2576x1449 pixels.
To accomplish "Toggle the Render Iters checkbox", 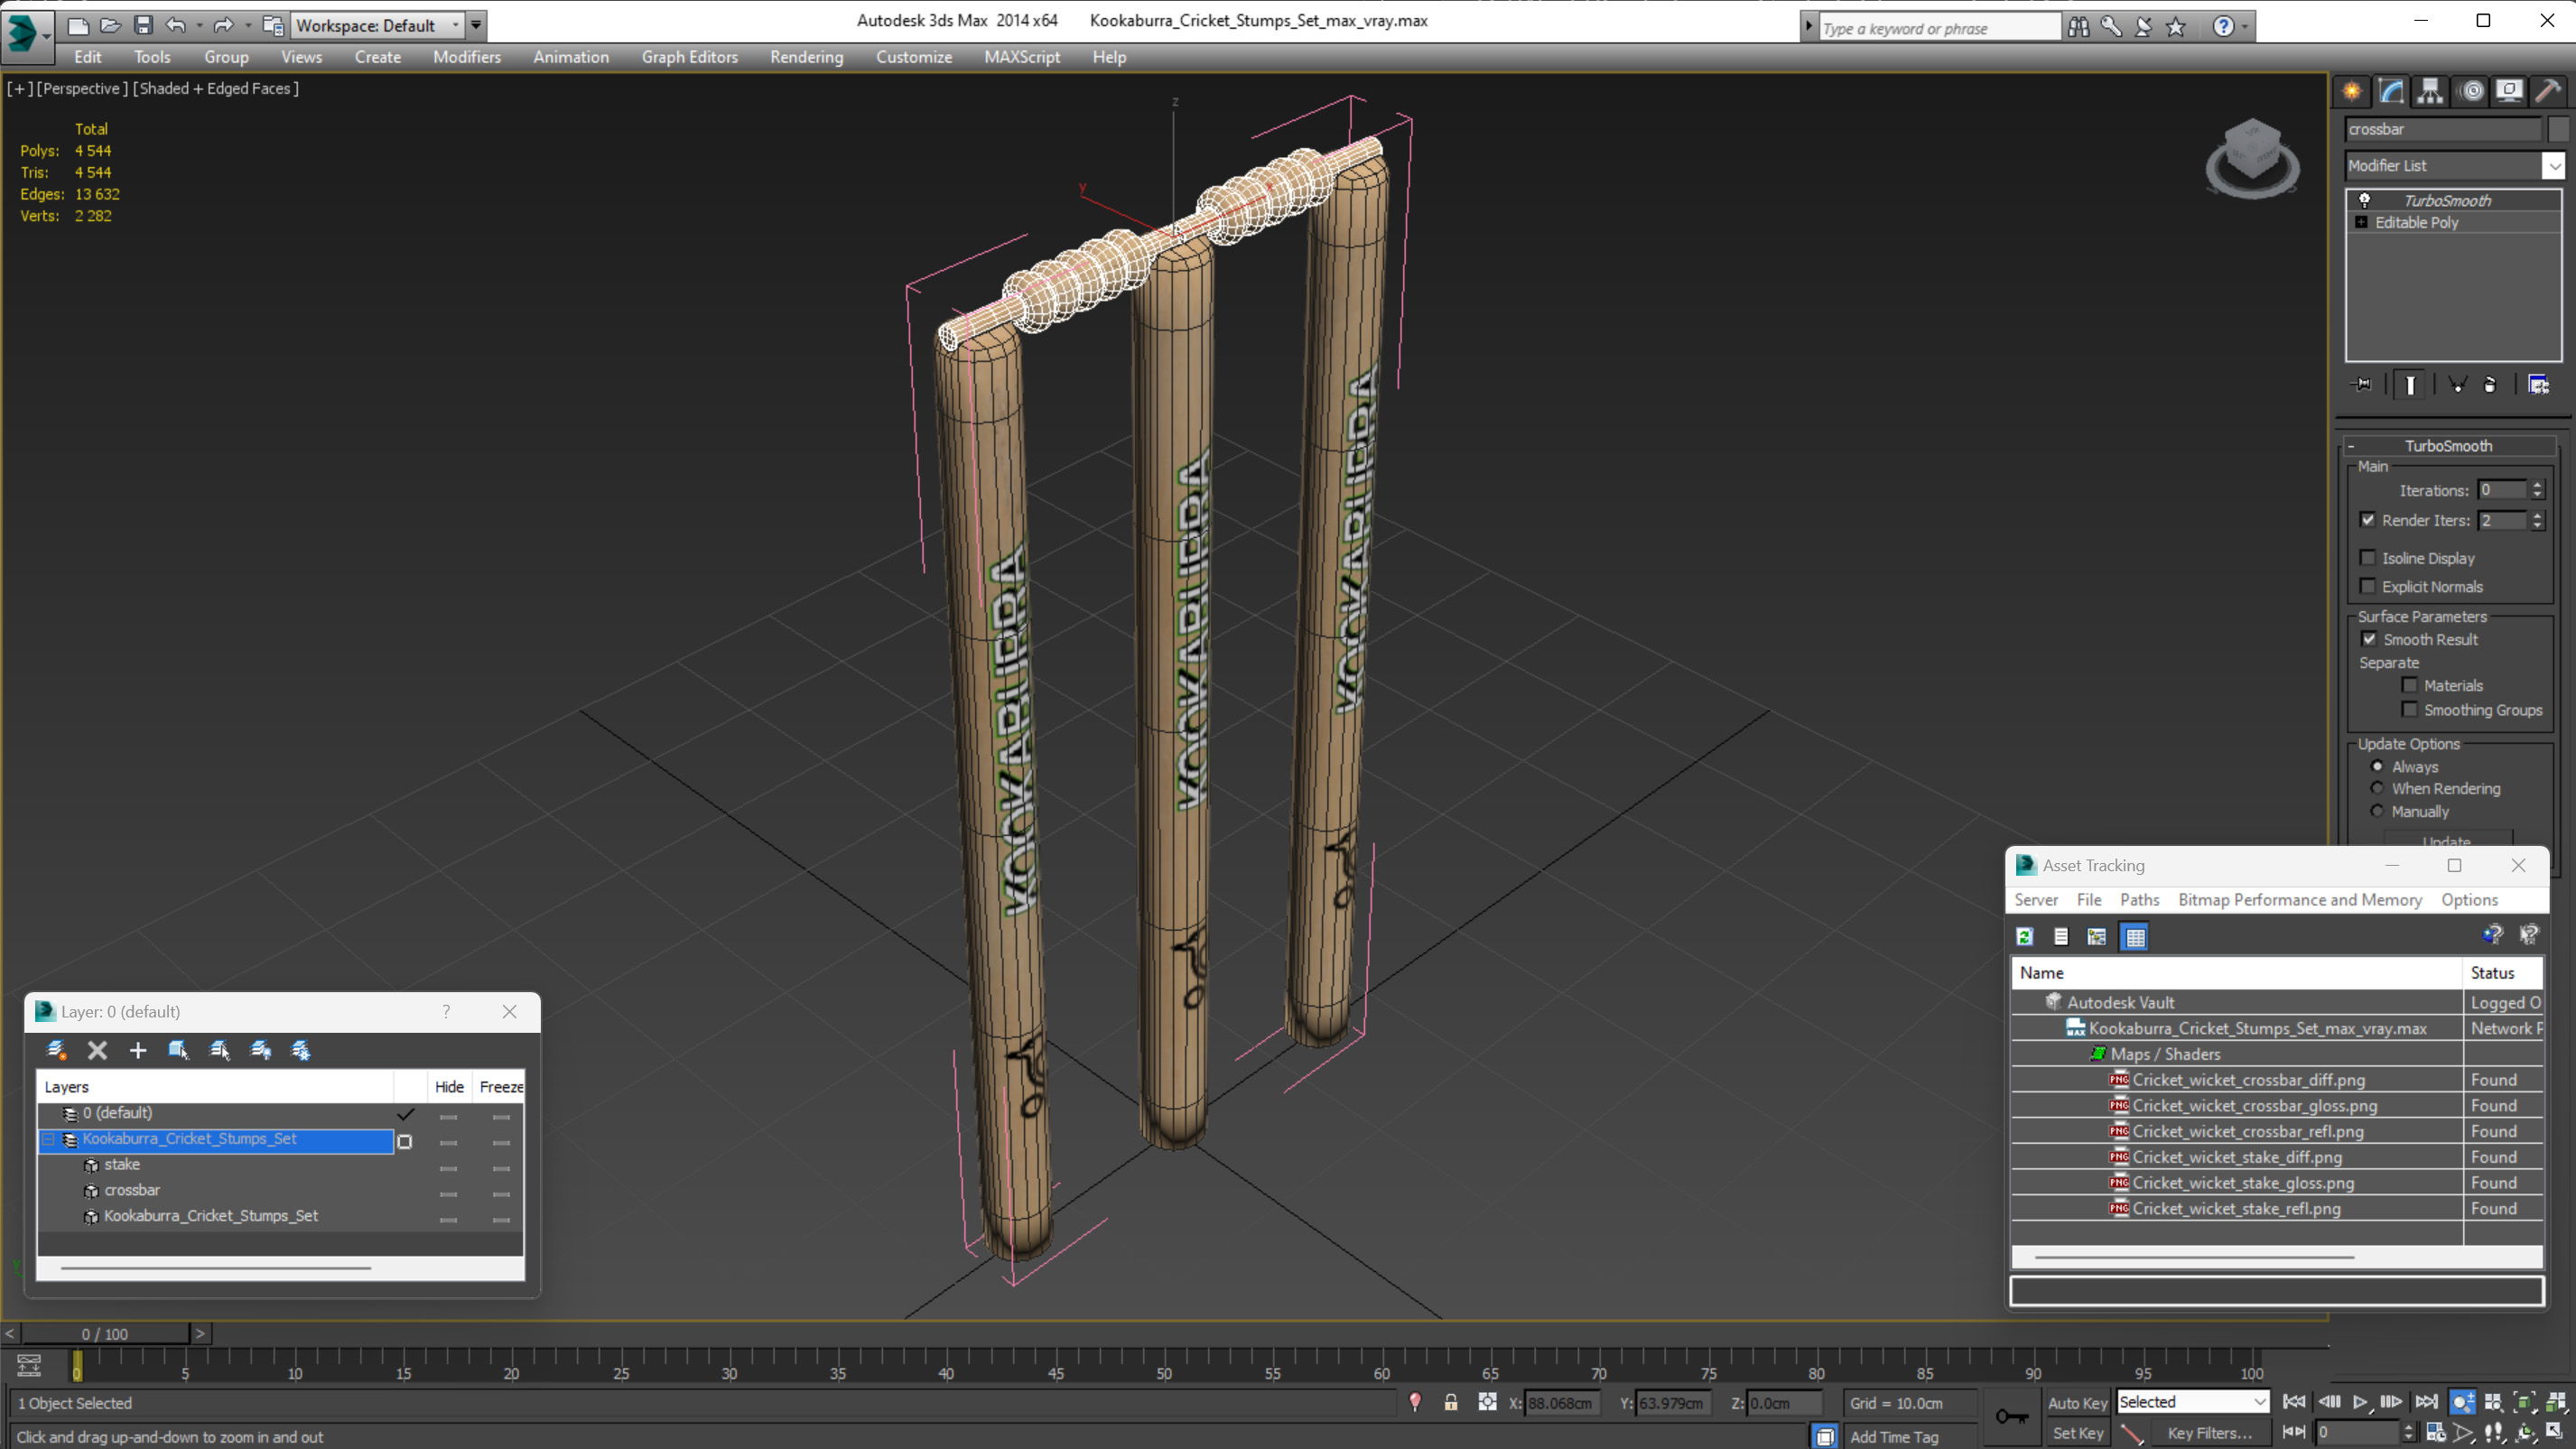I will pos(2367,520).
